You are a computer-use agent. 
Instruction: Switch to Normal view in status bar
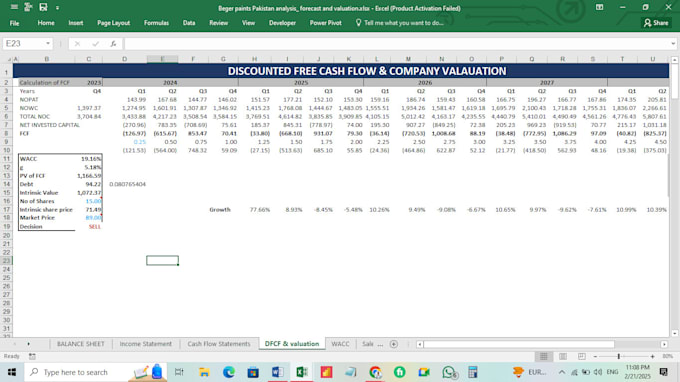(x=543, y=356)
